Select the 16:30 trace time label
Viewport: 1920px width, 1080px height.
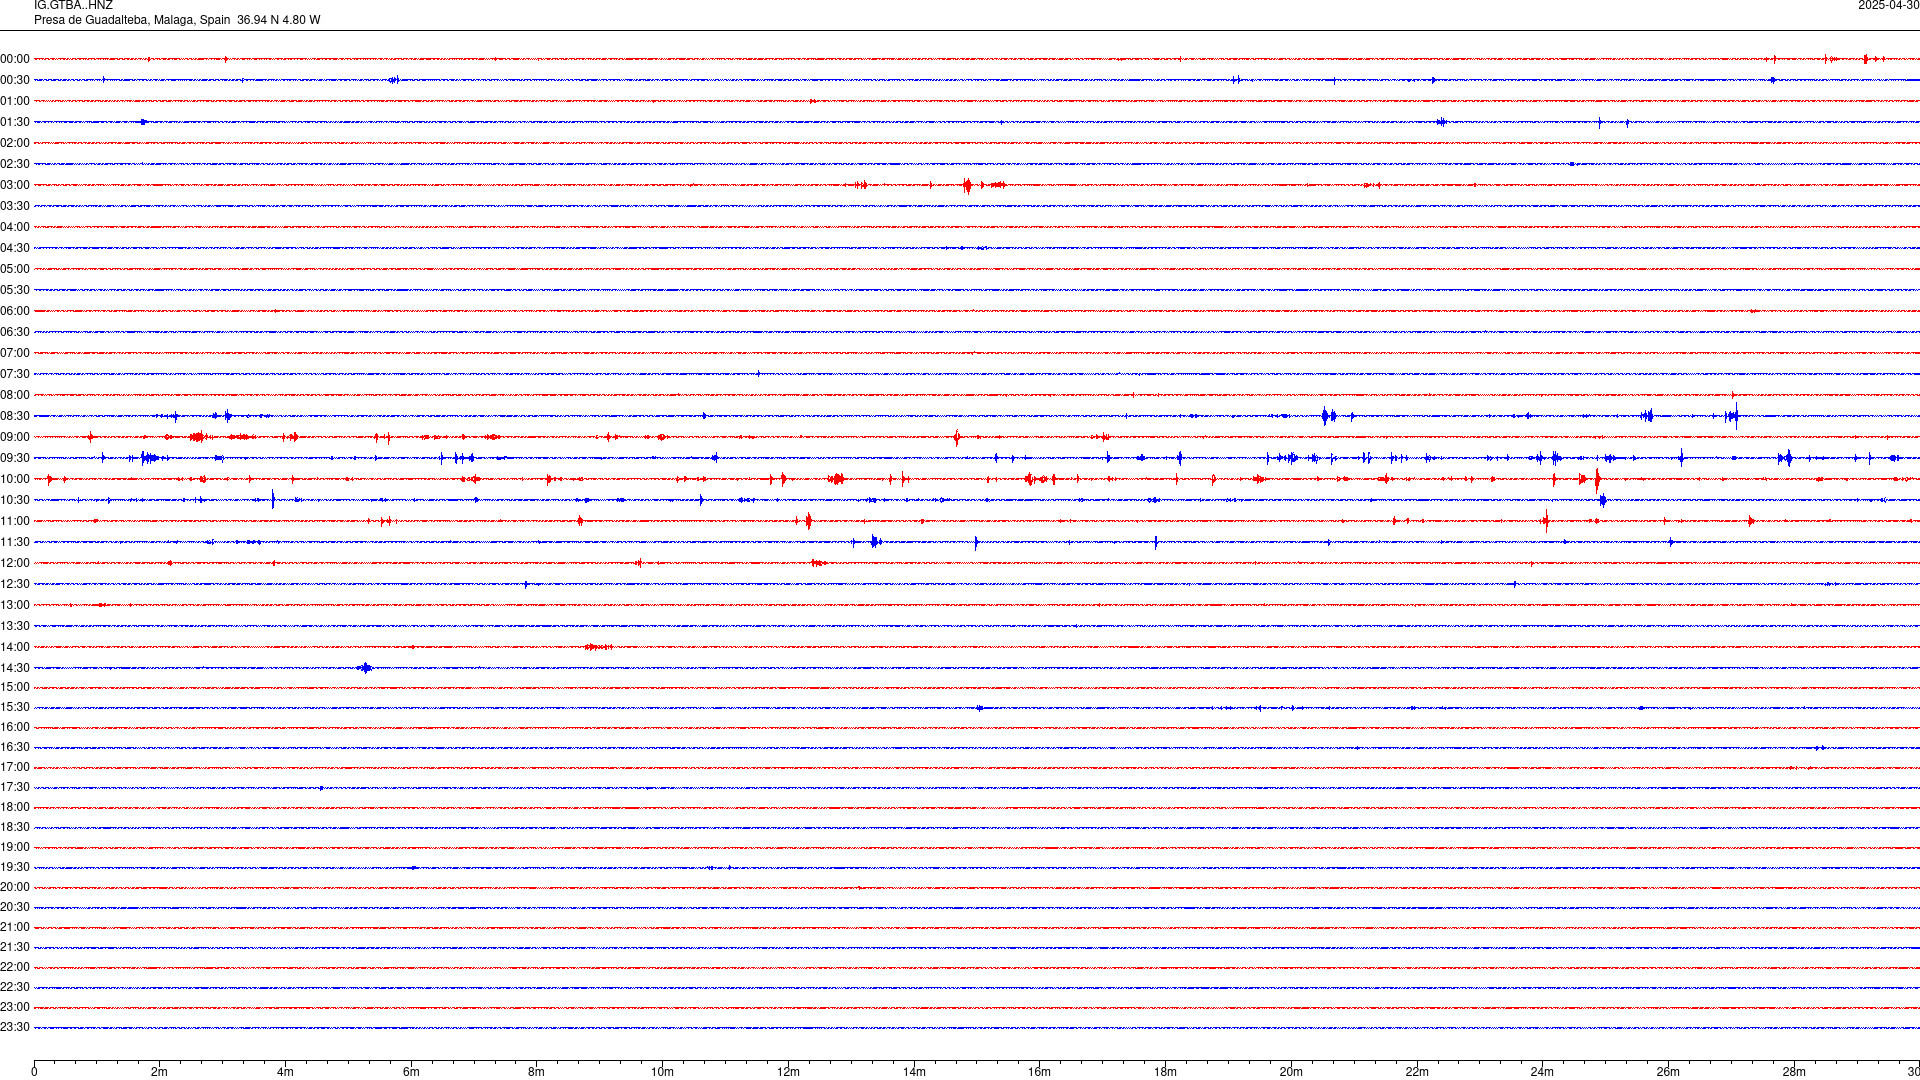tap(15, 747)
